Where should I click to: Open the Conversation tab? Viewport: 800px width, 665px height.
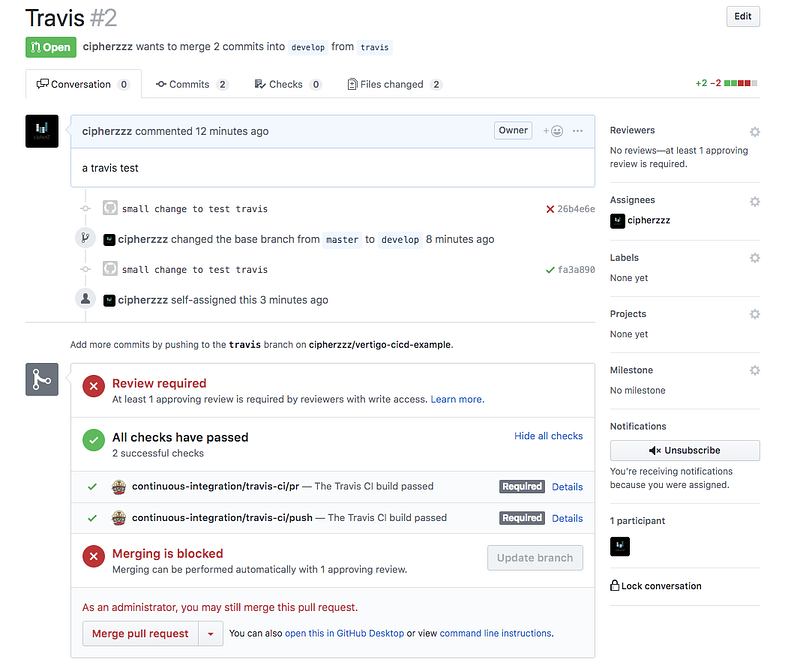[x=83, y=84]
